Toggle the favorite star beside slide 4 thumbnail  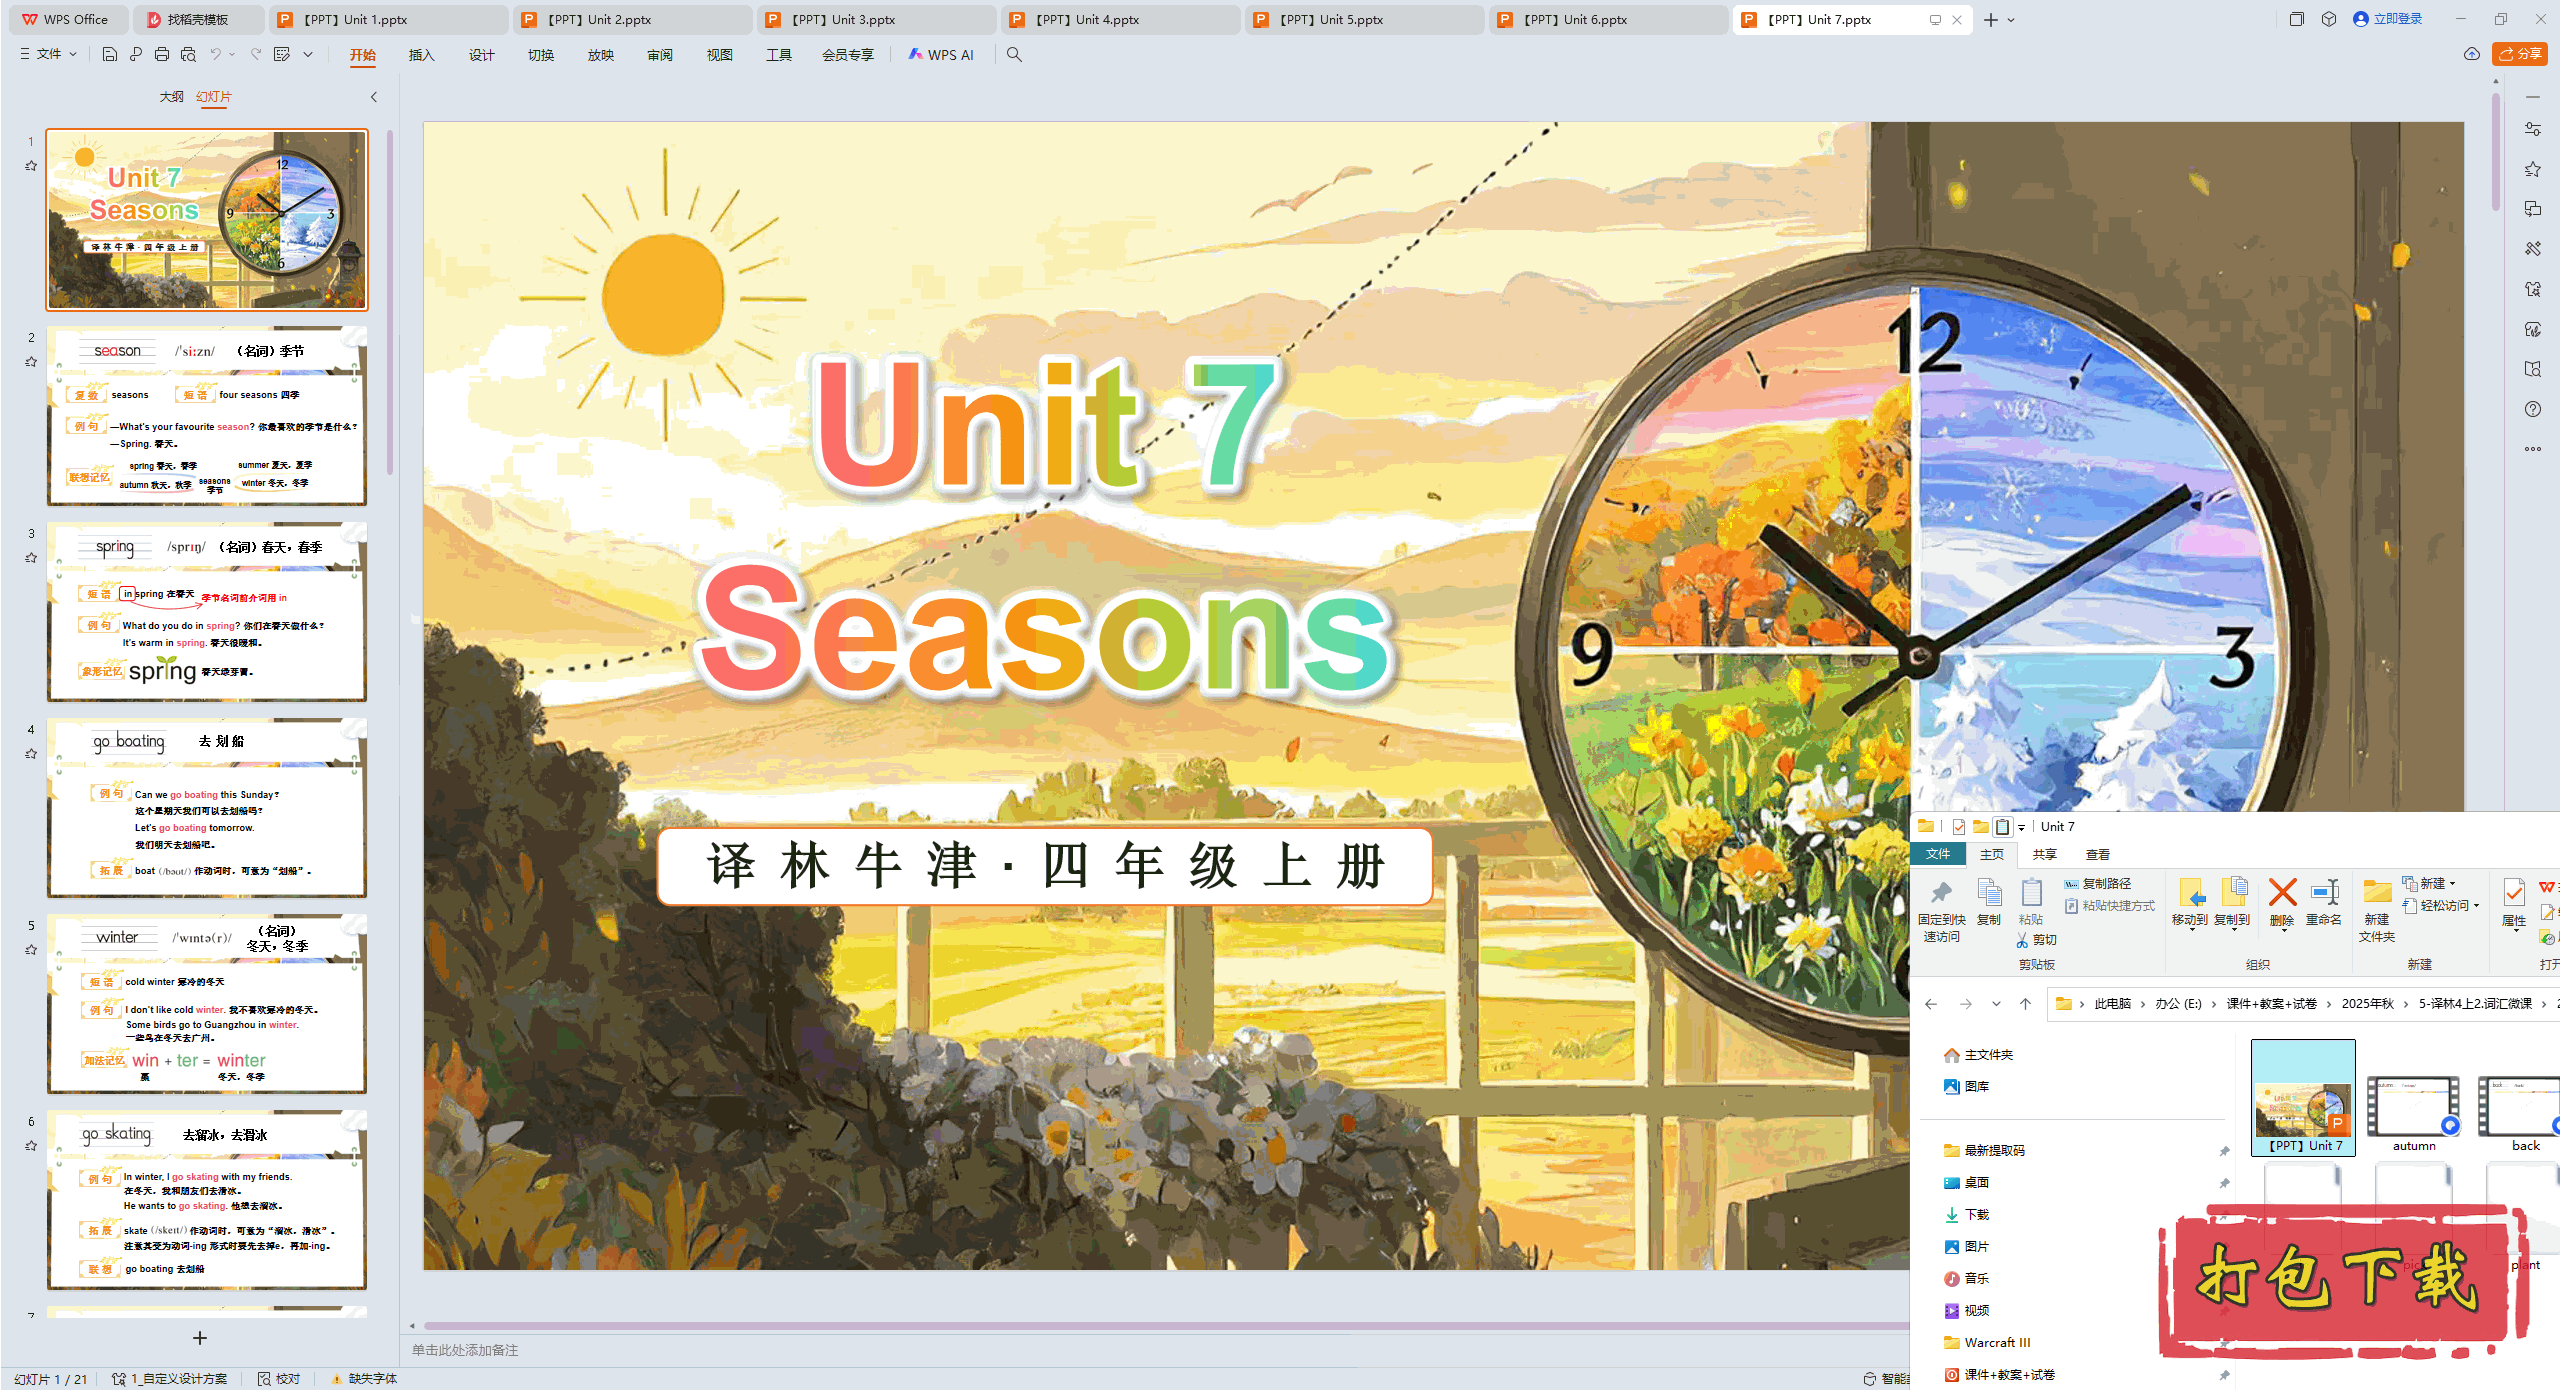(x=31, y=754)
